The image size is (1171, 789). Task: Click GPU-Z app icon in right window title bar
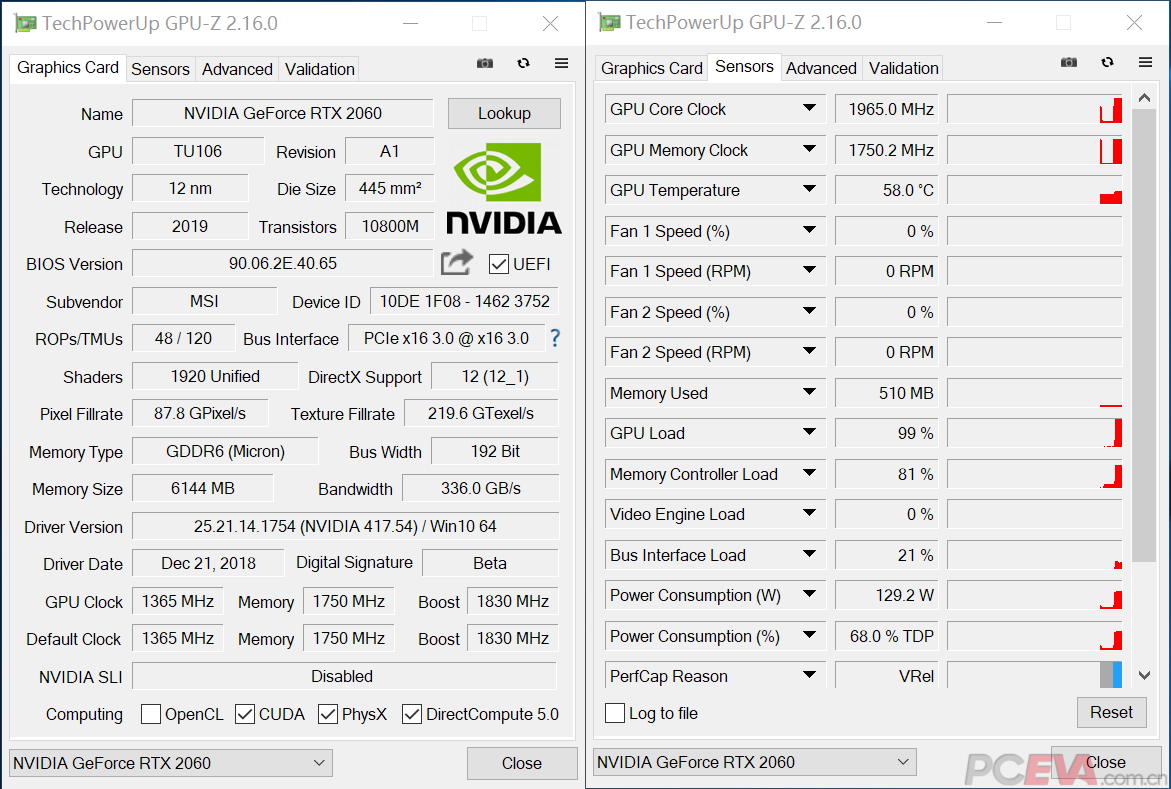tap(609, 22)
